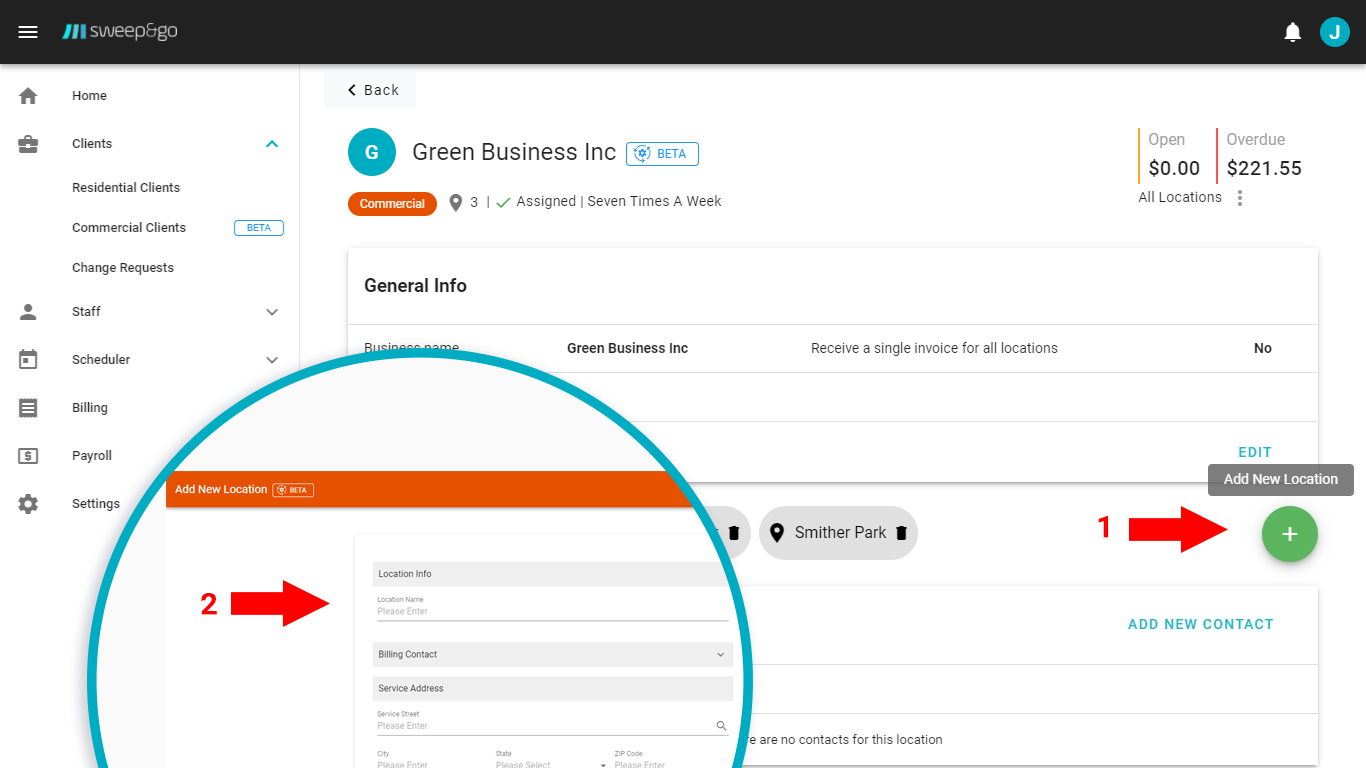Screen dimensions: 1366x768
Task: Open Residential Clients page
Action: tap(126, 188)
